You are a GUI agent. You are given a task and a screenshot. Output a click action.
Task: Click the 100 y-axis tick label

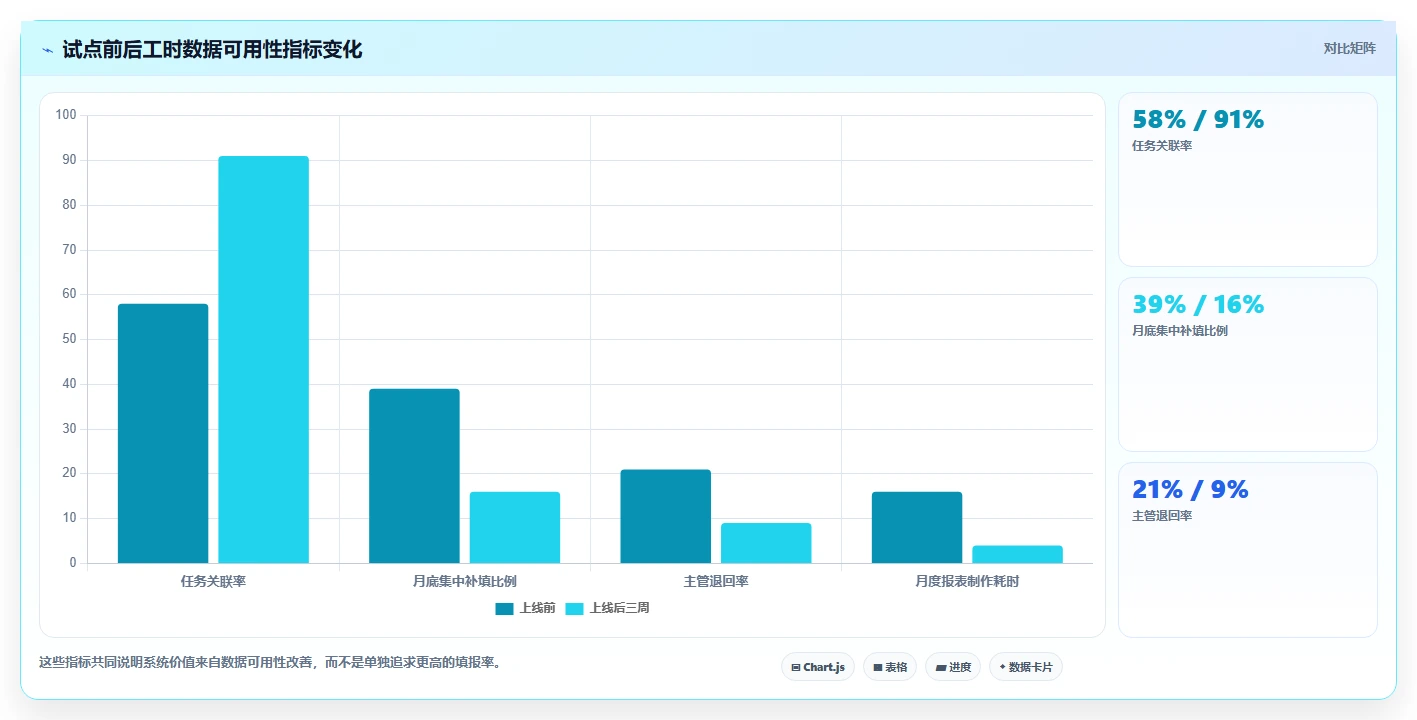tap(66, 115)
